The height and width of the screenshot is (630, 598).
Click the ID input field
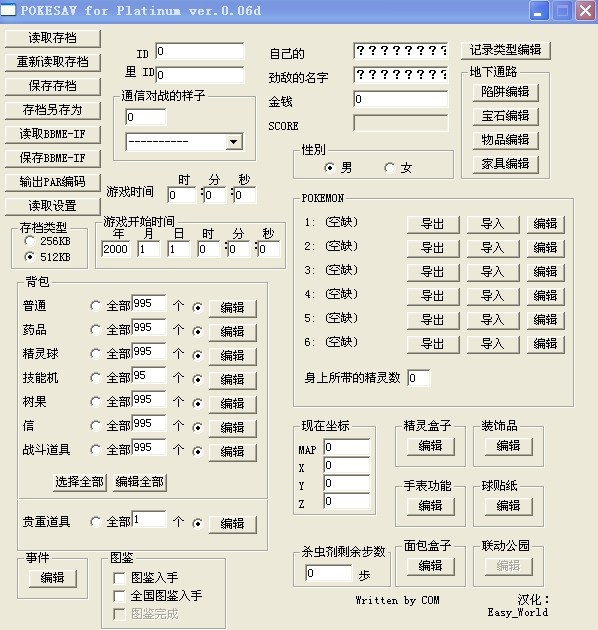pos(200,51)
